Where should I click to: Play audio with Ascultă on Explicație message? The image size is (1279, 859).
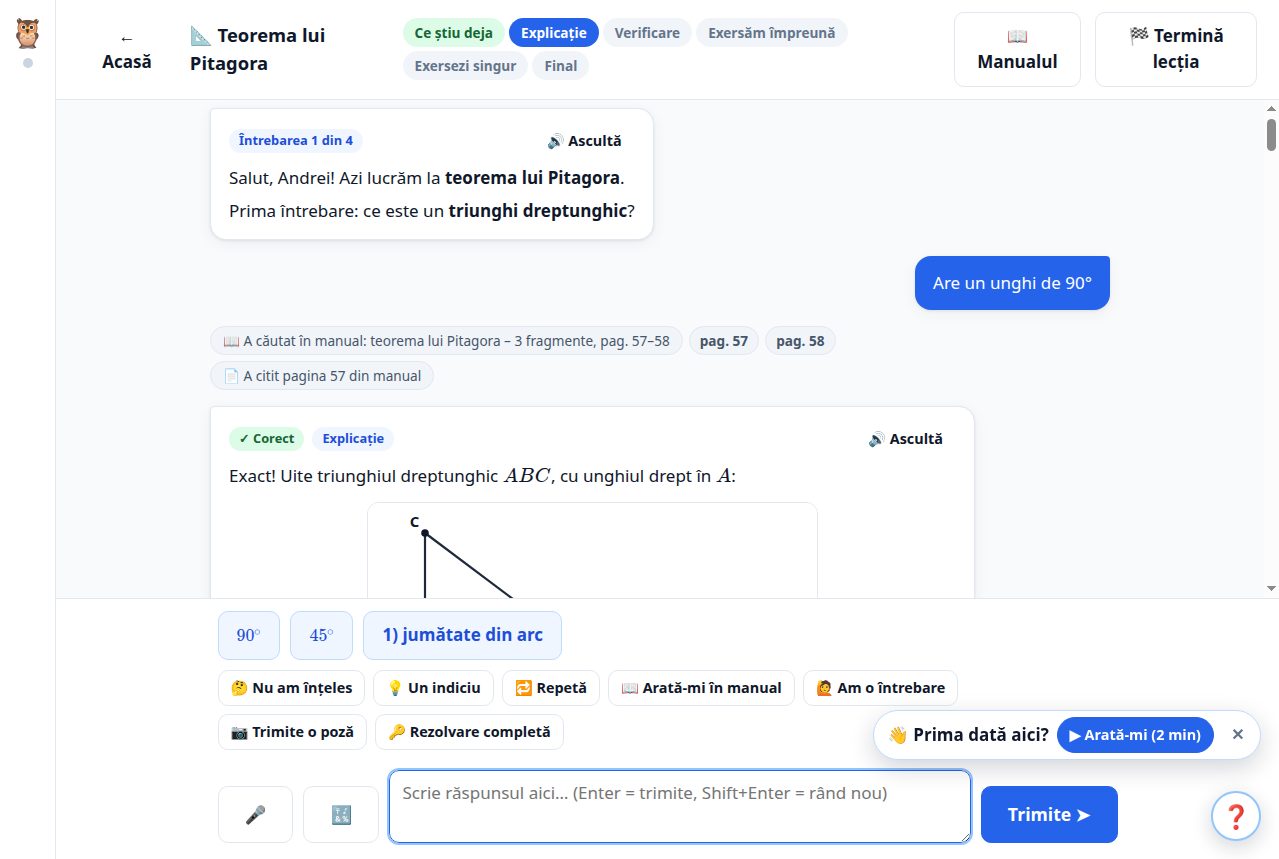(905, 439)
